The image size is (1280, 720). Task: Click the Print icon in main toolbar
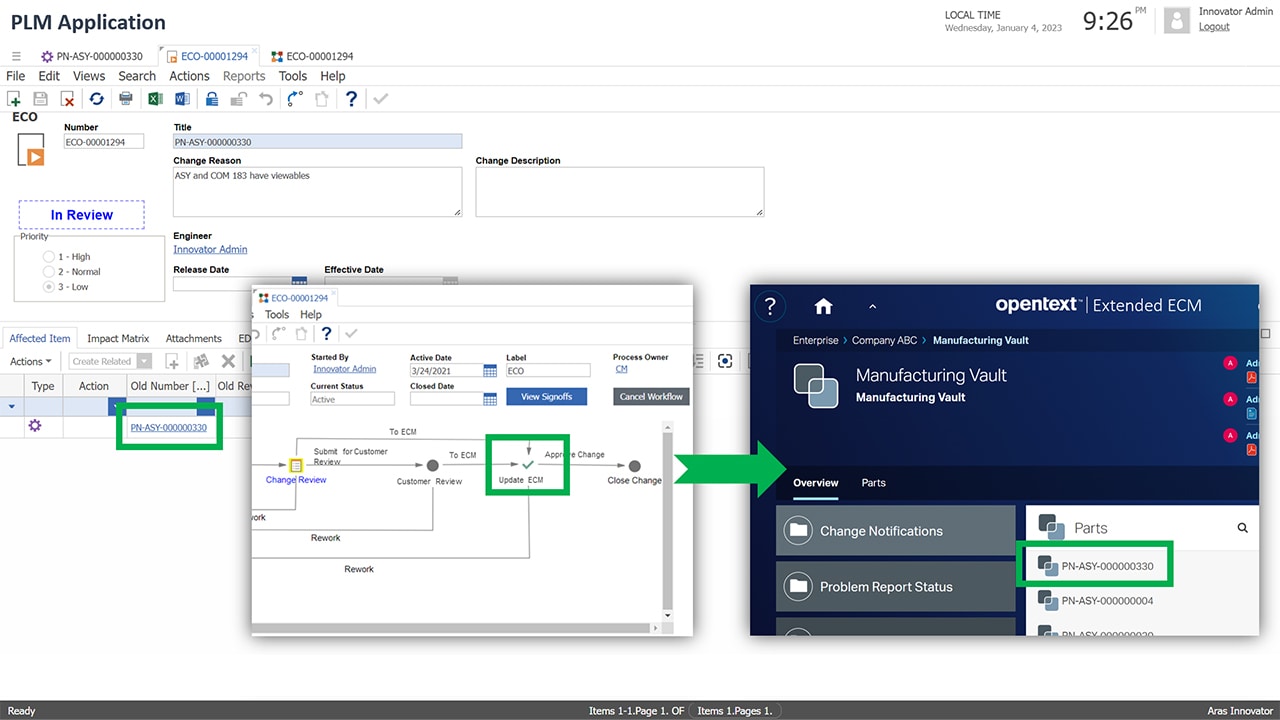tap(125, 99)
